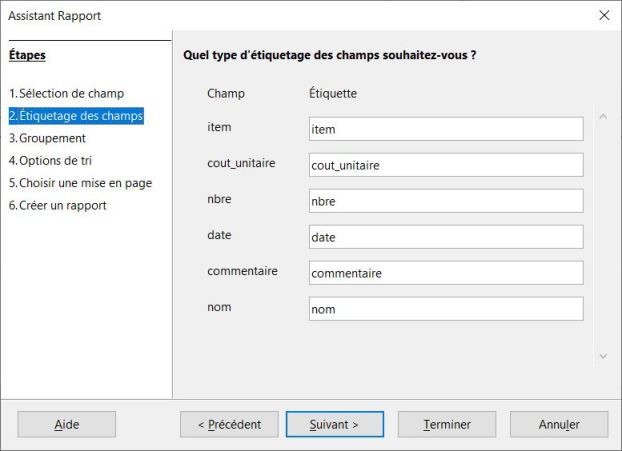Image resolution: width=622 pixels, height=451 pixels.
Task: Jump to step 4 Options de tri
Action: [56, 160]
